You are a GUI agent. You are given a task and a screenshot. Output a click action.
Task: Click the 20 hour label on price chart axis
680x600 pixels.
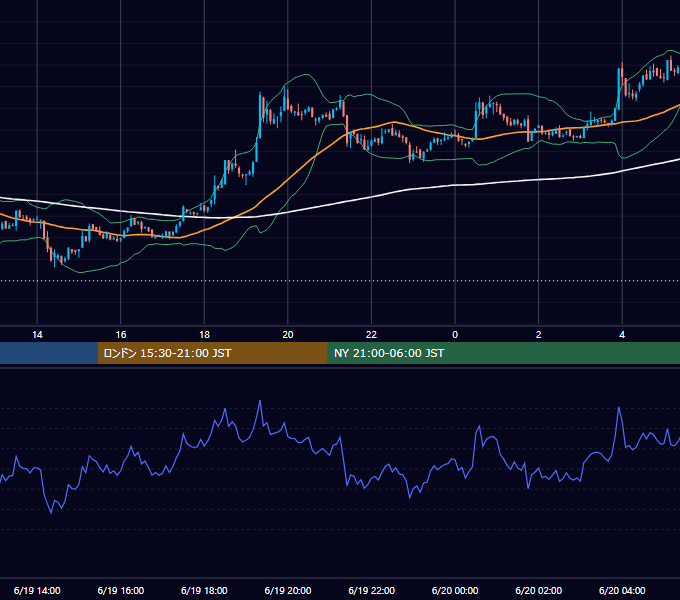click(x=288, y=335)
